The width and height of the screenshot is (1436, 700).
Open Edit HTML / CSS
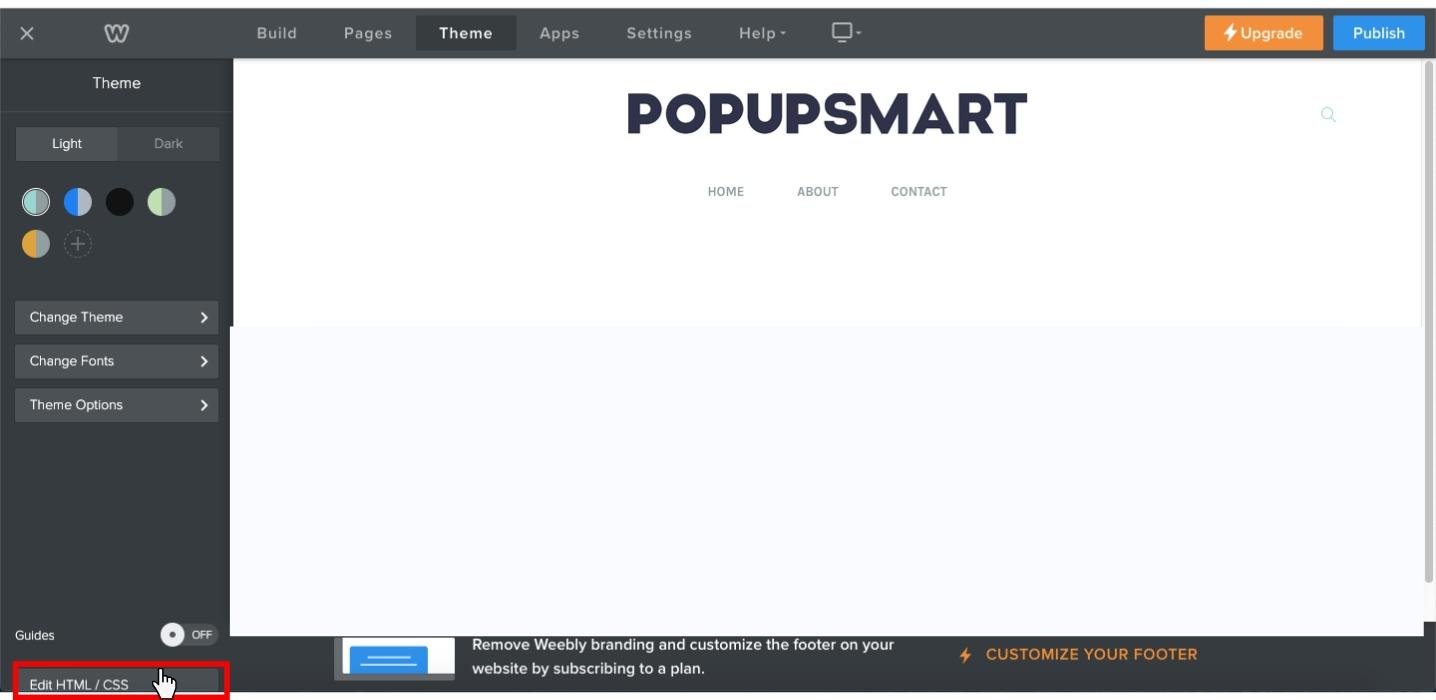tap(117, 684)
